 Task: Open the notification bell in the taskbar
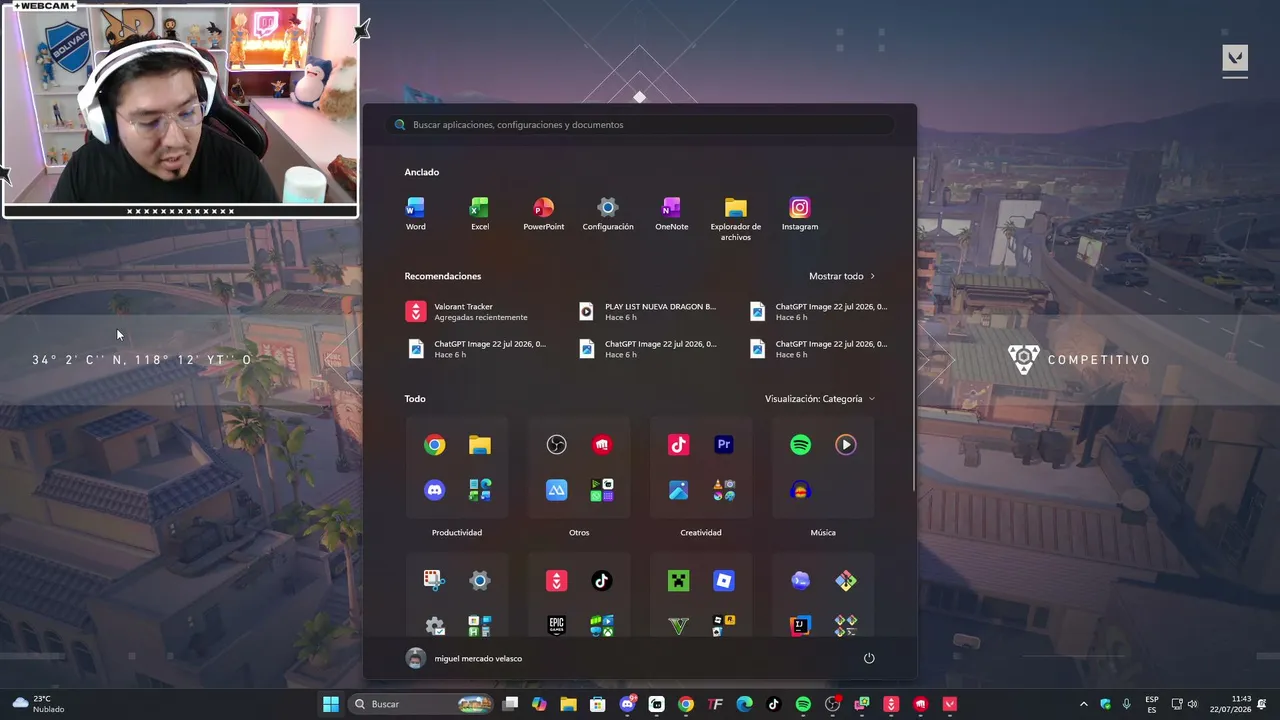tap(1264, 704)
